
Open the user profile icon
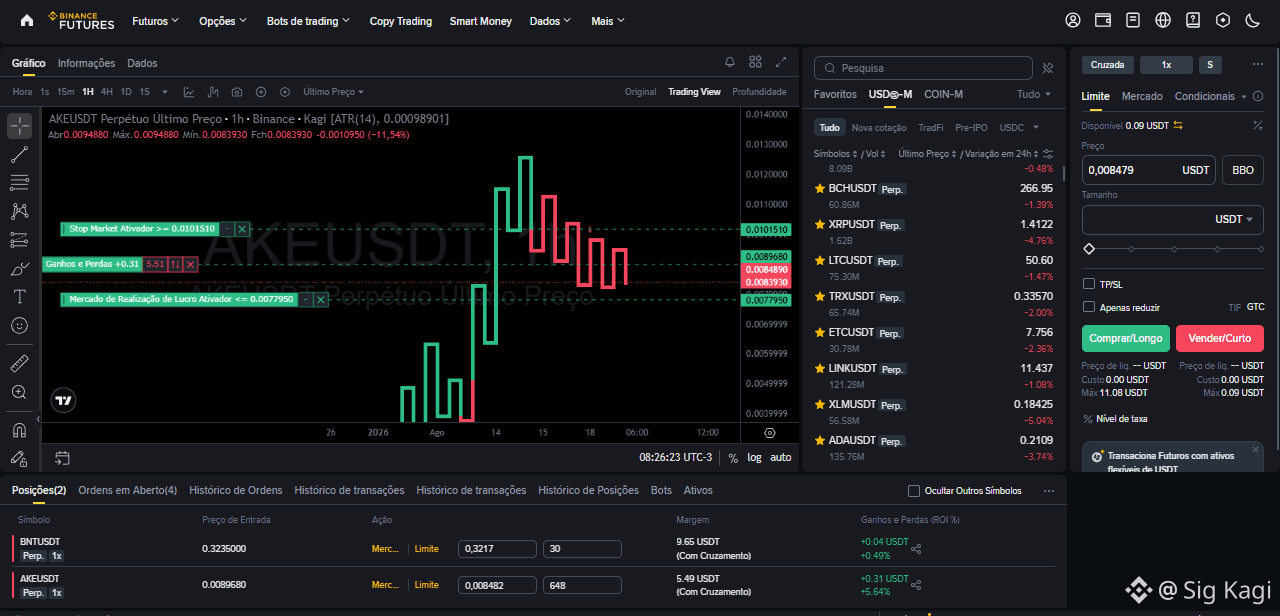(x=1073, y=20)
